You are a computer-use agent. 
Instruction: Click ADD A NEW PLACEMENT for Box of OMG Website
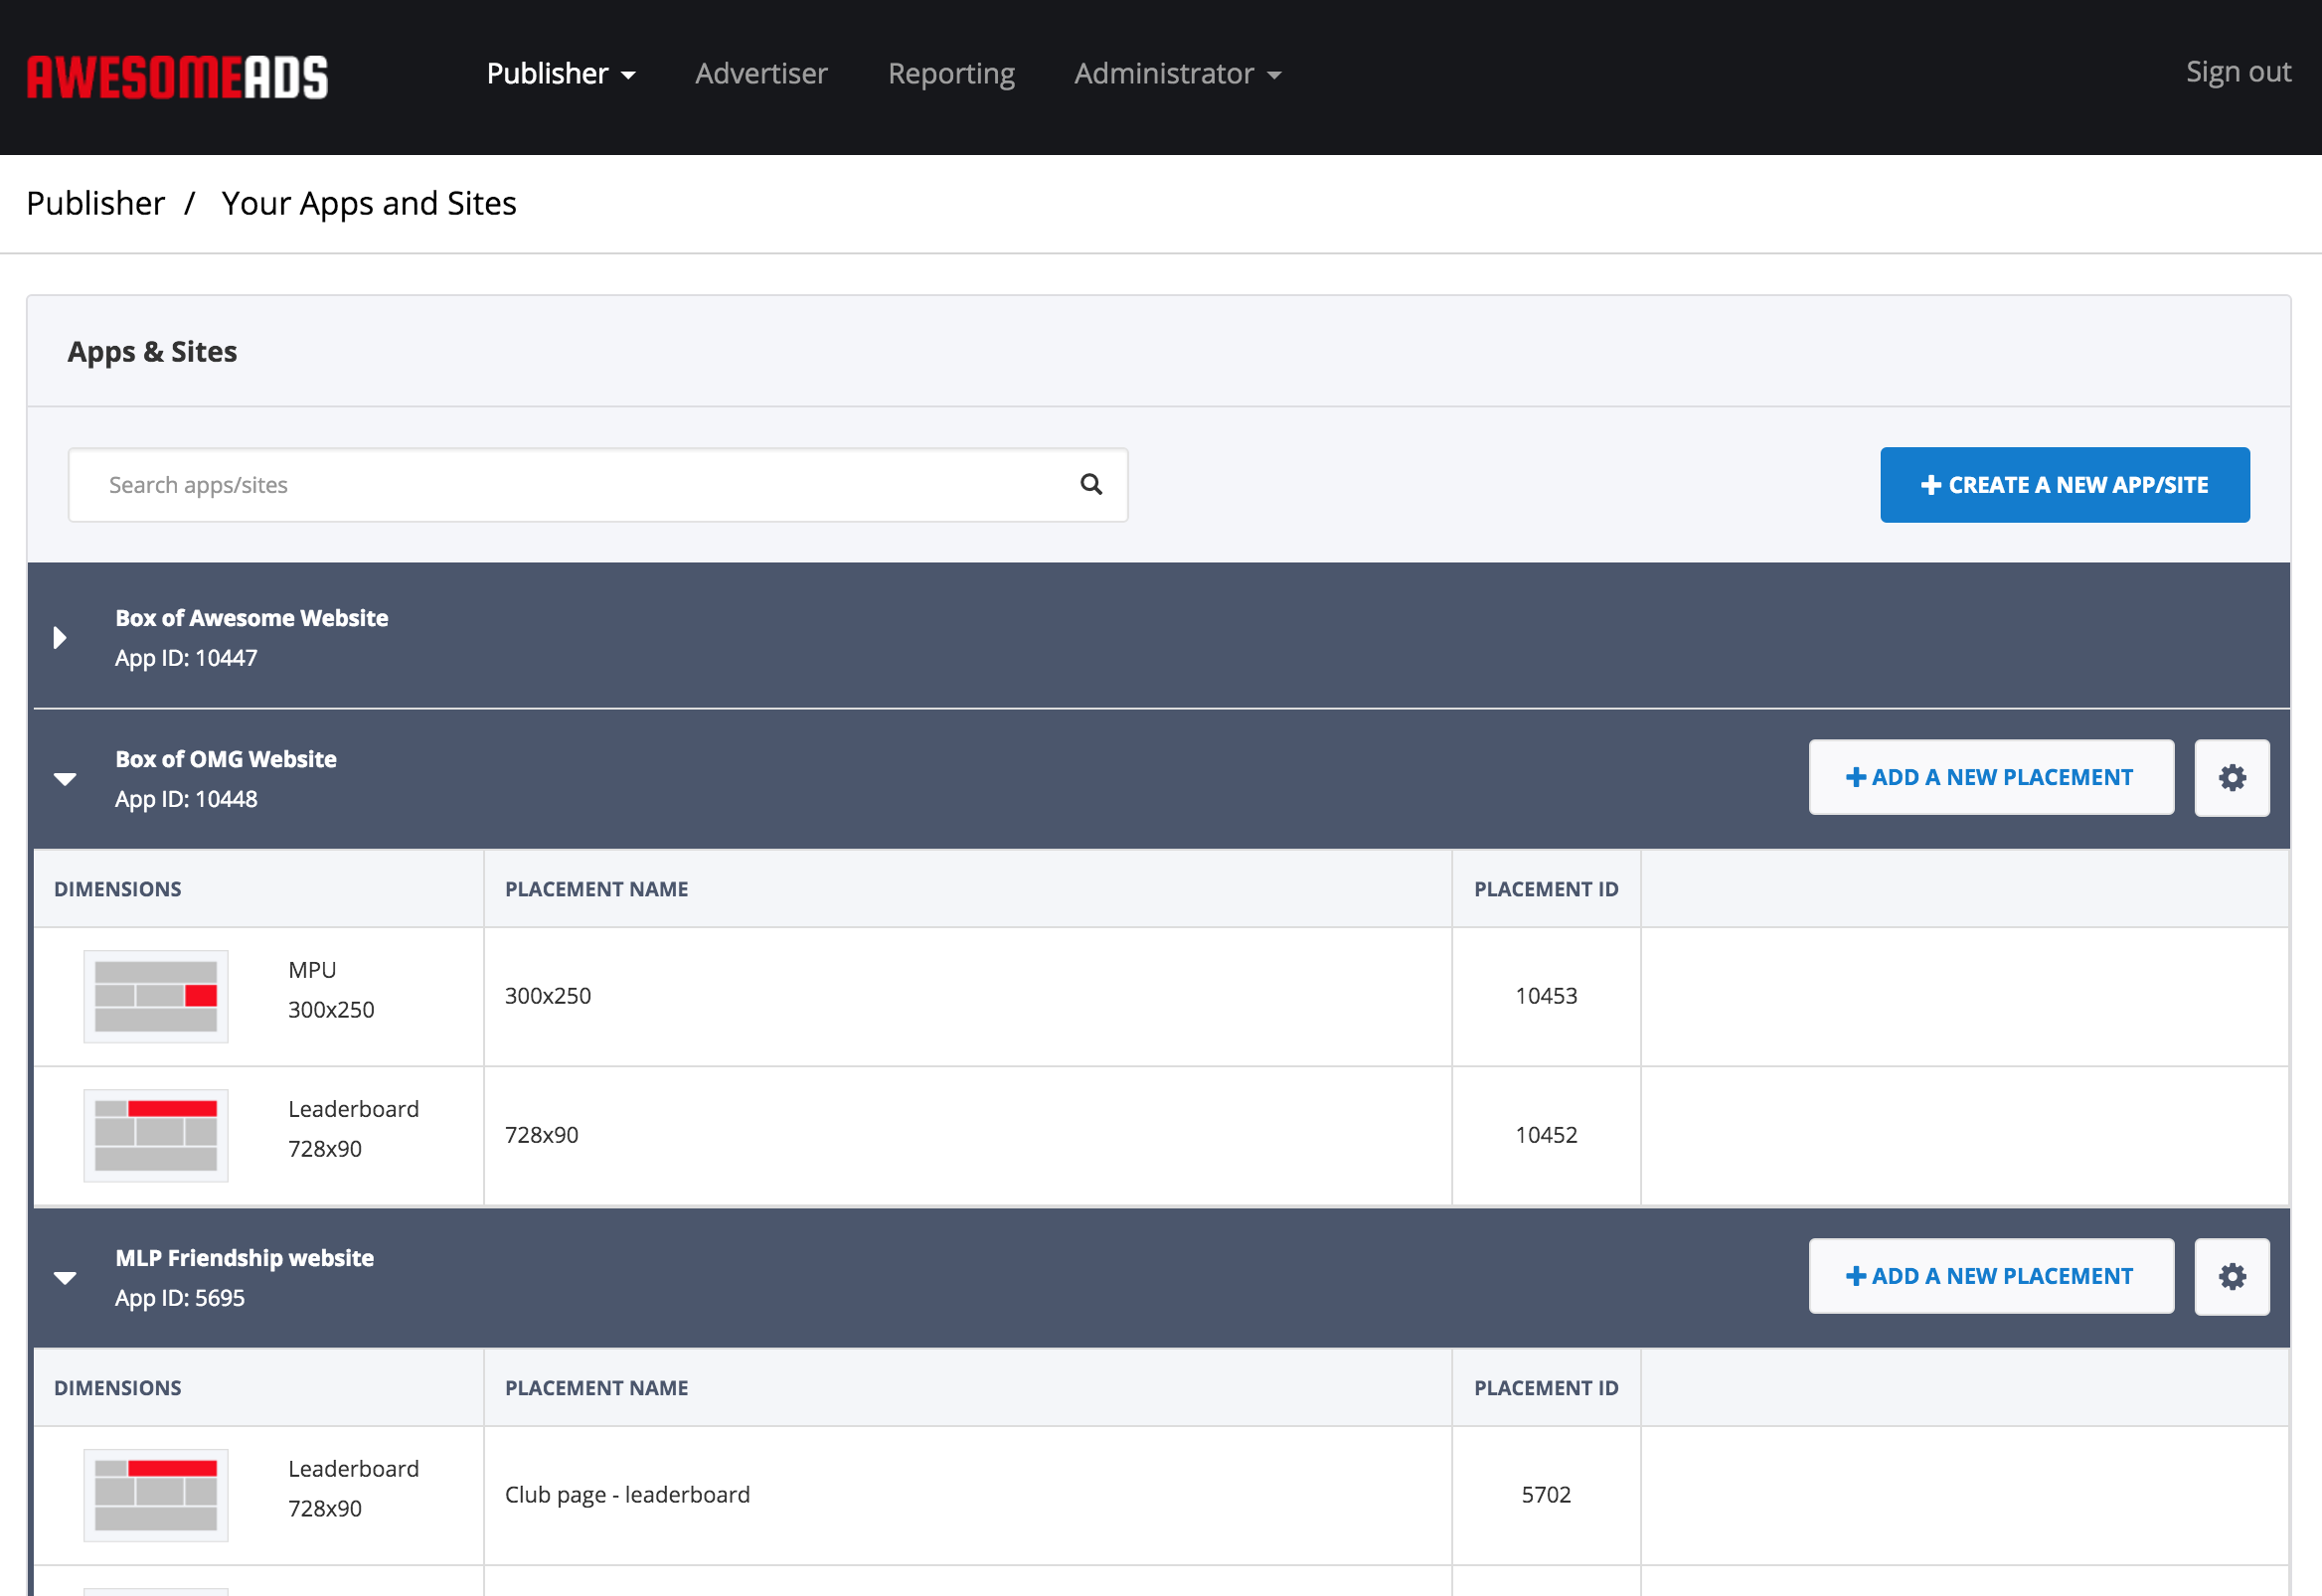1992,778
